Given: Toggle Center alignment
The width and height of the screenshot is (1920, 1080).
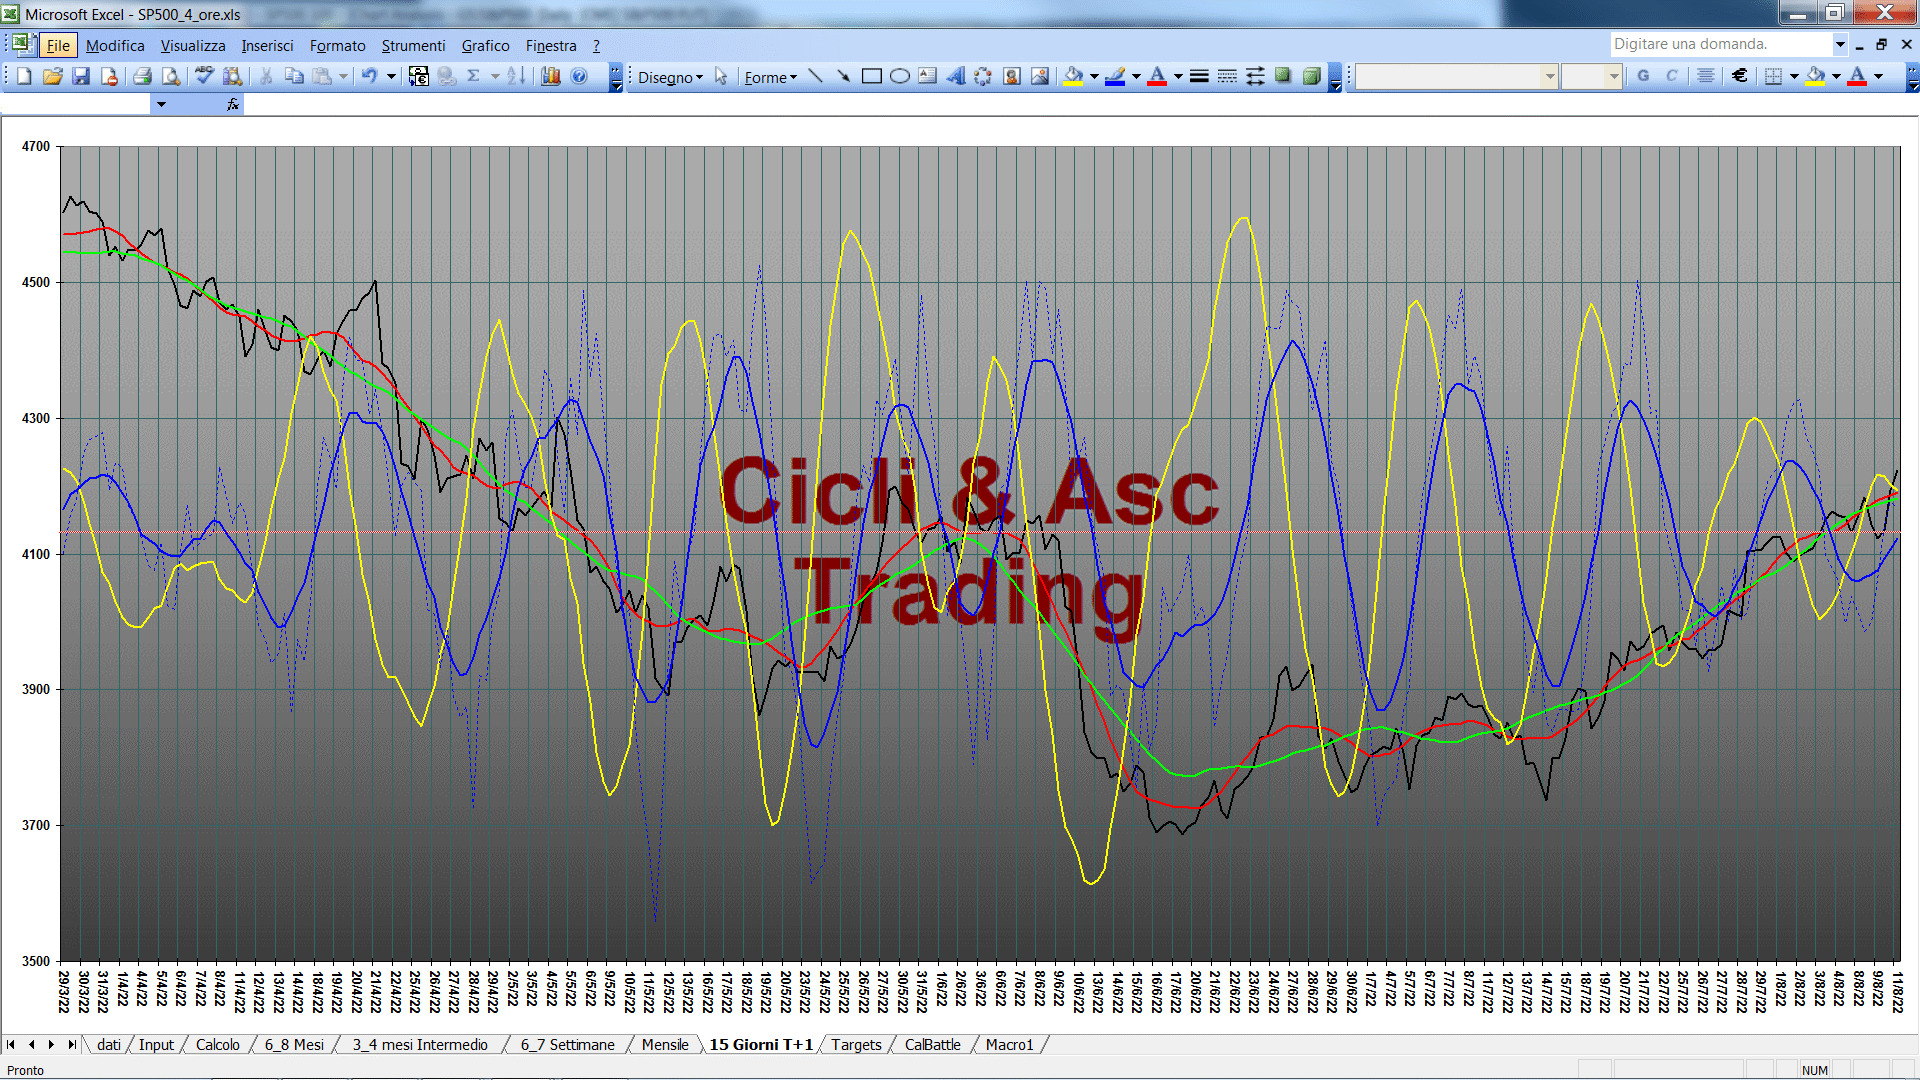Looking at the screenshot, I should click(1706, 76).
